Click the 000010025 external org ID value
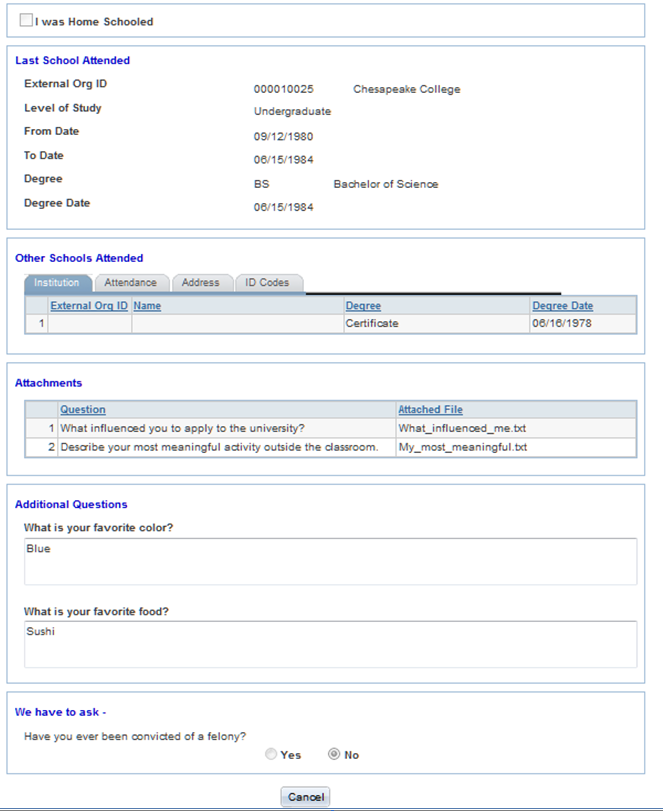Image resolution: width=663 pixels, height=811 pixels. pyautogui.click(x=283, y=89)
